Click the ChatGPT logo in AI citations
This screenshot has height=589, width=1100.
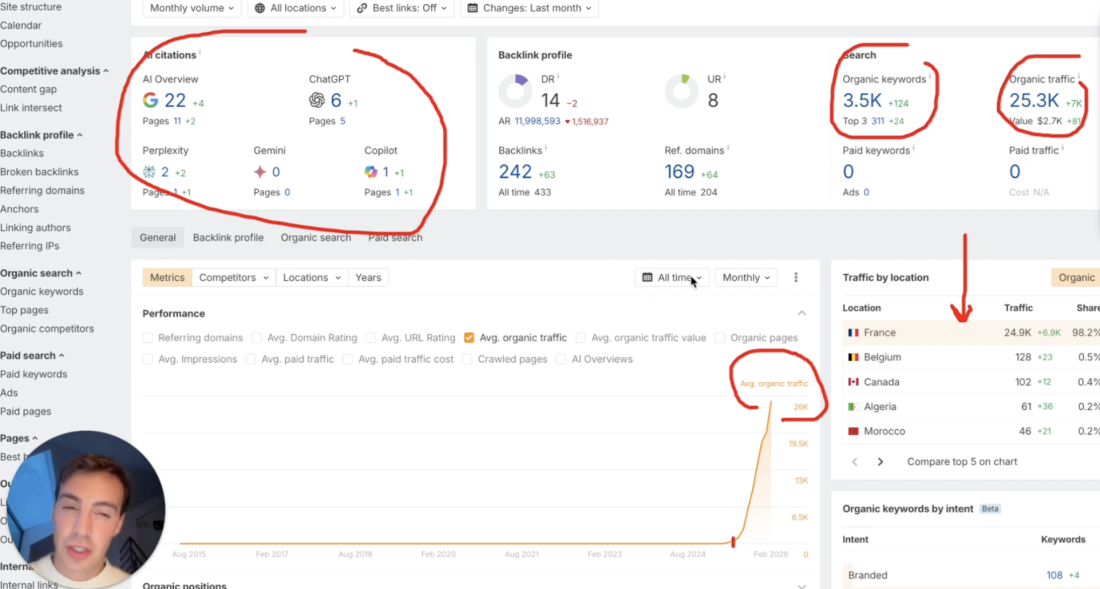point(316,100)
